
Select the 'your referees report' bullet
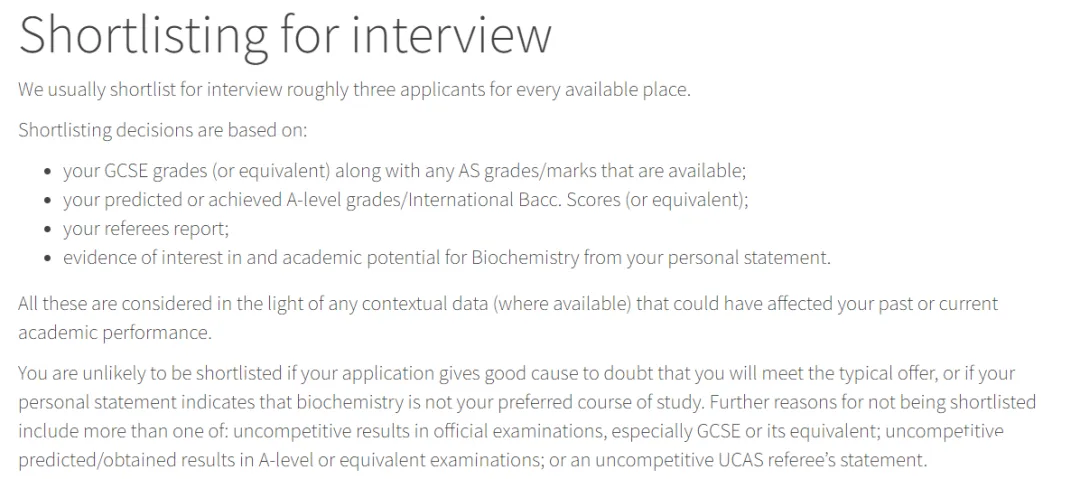146,229
